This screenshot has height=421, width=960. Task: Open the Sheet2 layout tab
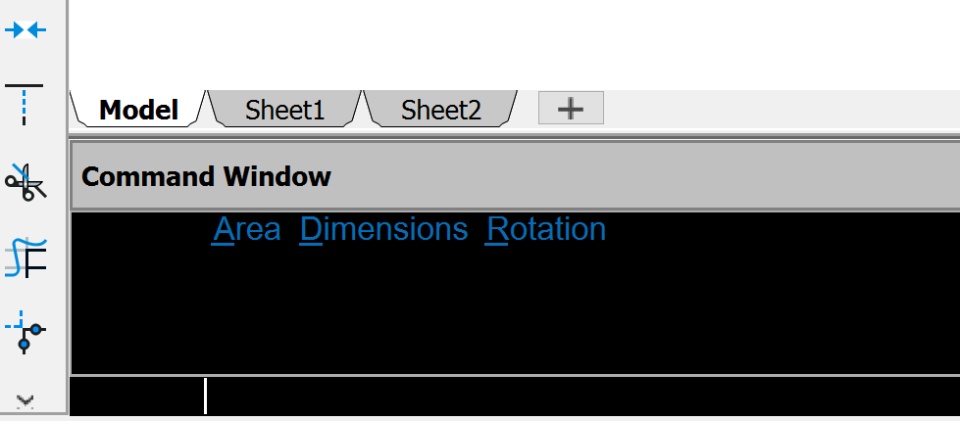pos(441,110)
